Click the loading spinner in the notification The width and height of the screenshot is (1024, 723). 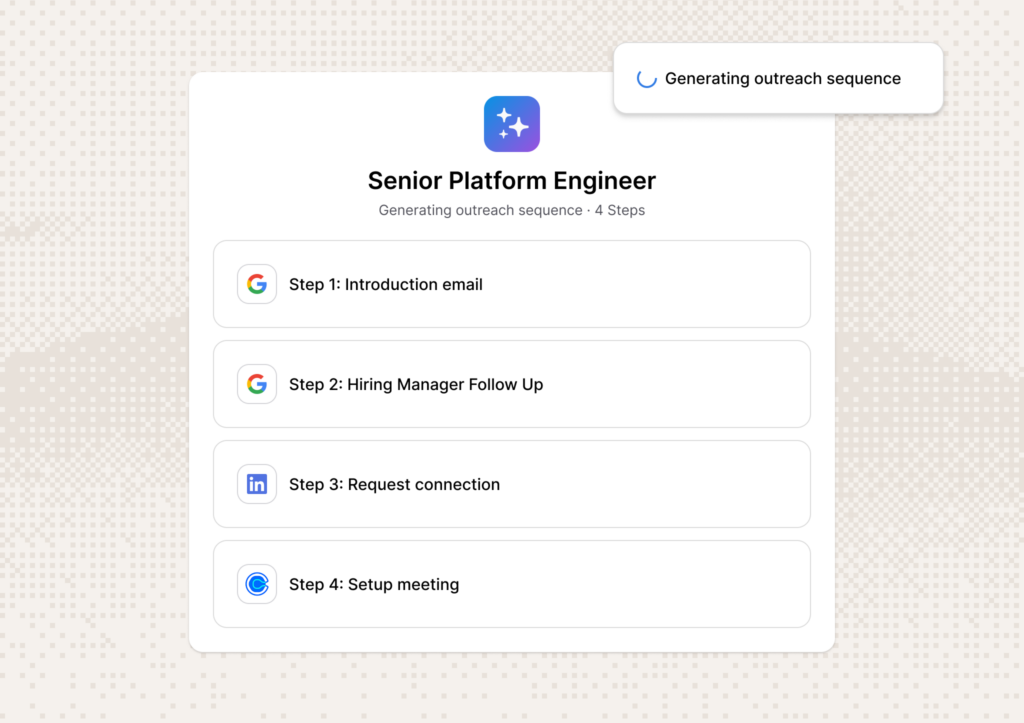[x=647, y=78]
